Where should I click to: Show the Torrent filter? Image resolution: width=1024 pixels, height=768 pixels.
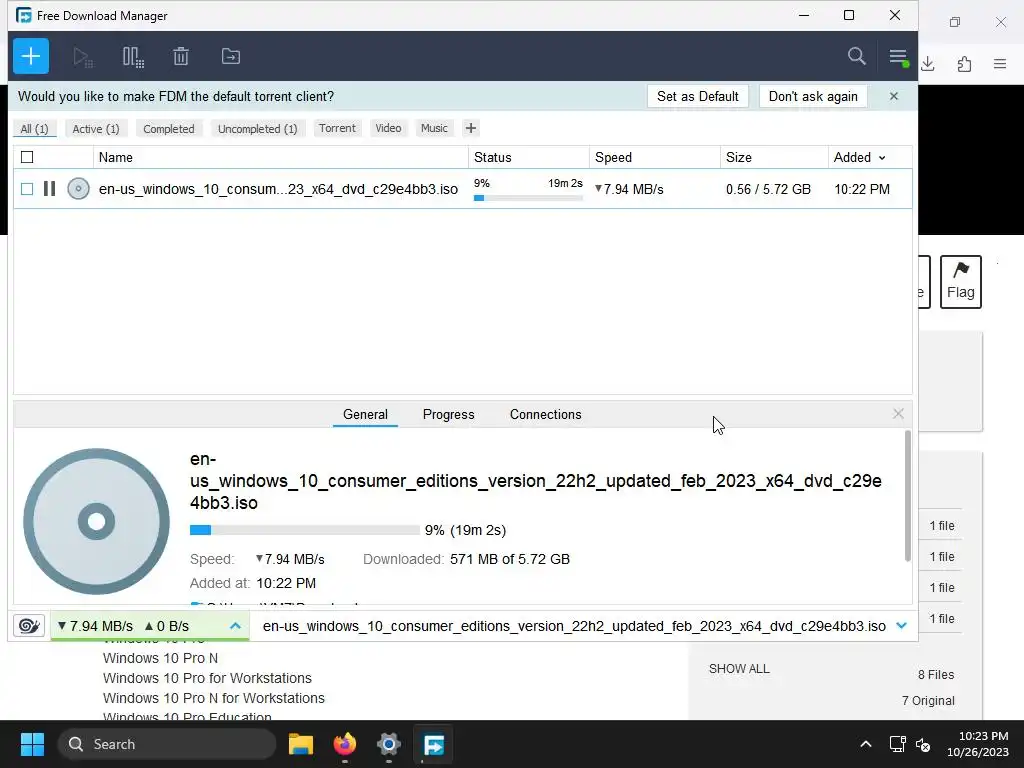point(337,128)
